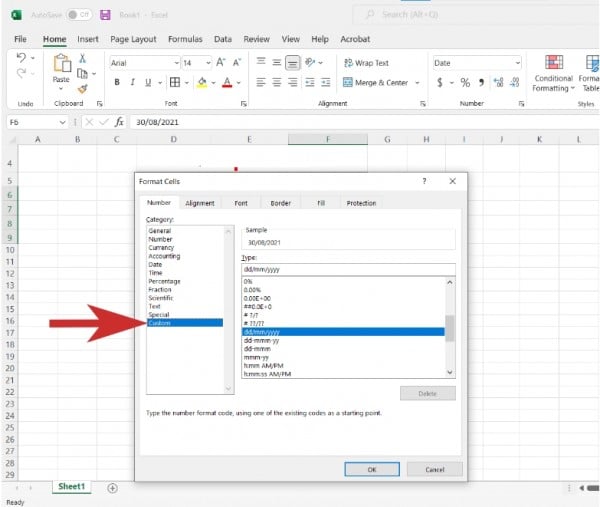This screenshot has height=507, width=600.
Task: Open the number format Date dropdown
Action: (x=517, y=63)
